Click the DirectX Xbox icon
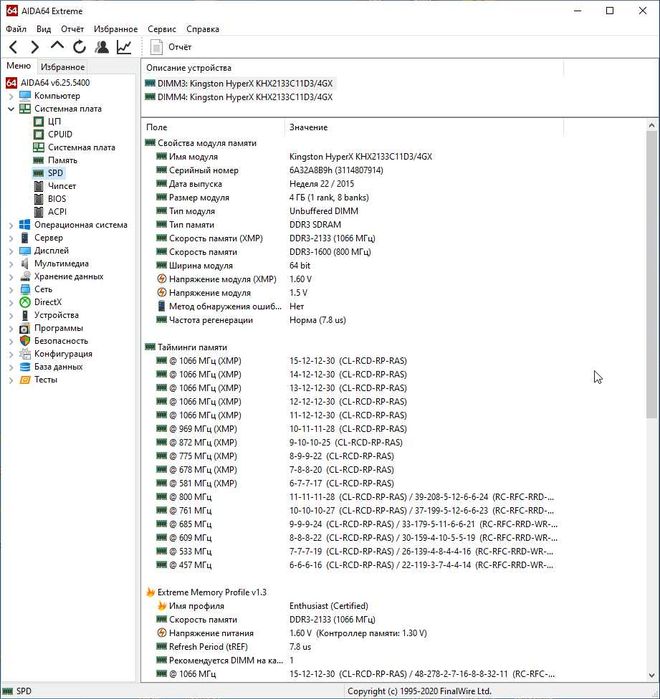The width and height of the screenshot is (660, 699). pyautogui.click(x=25, y=302)
